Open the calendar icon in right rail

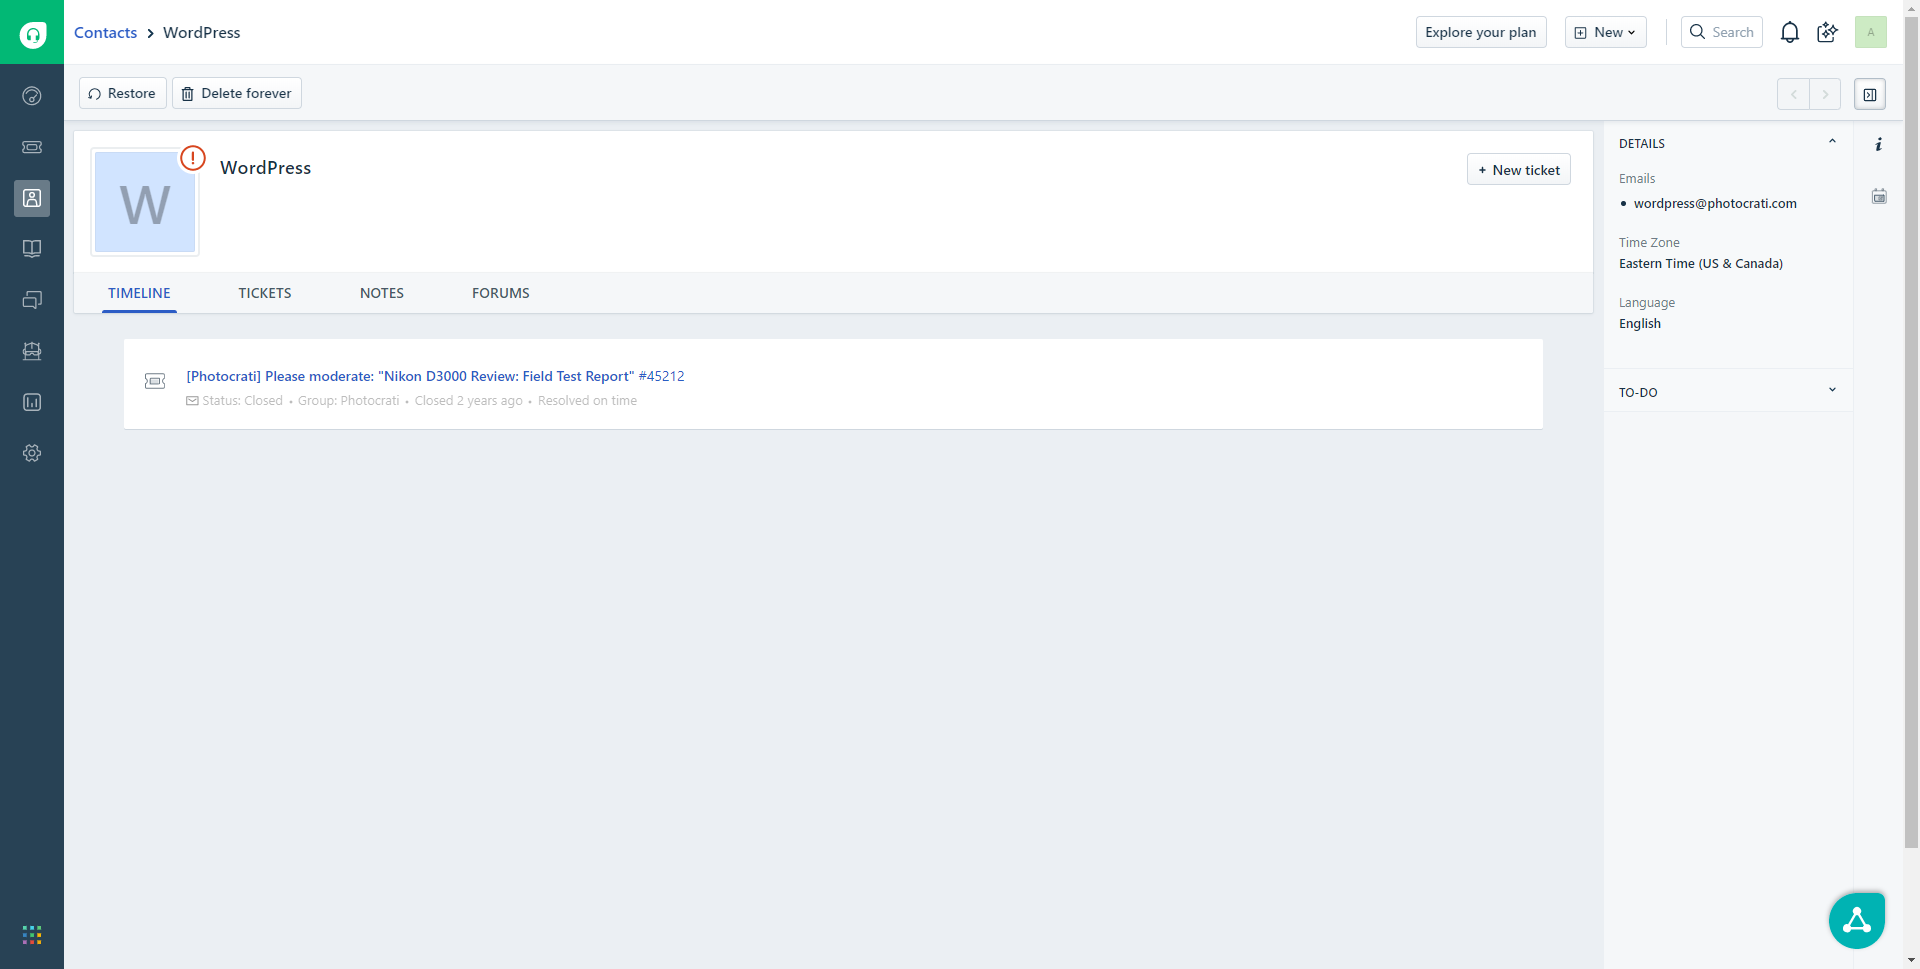point(1879,196)
